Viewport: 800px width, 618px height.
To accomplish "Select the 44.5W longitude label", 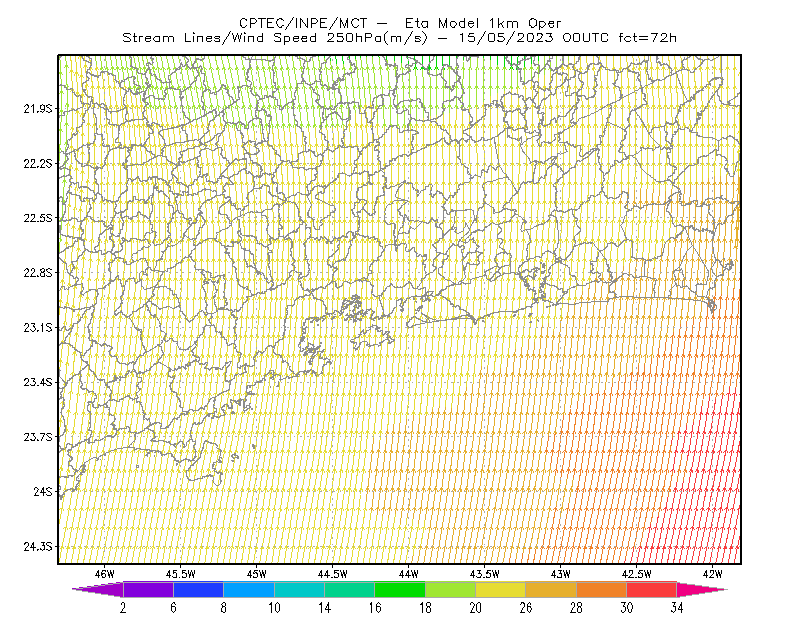I will tap(333, 574).
